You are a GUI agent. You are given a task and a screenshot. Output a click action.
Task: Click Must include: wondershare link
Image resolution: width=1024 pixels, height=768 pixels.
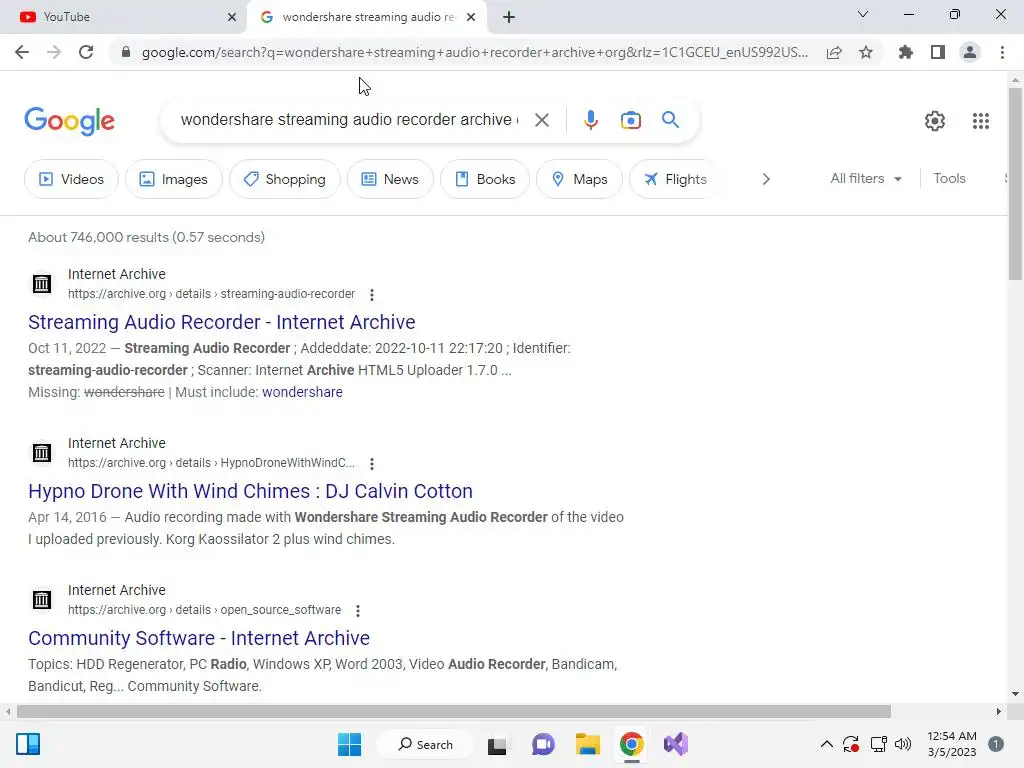coord(302,392)
